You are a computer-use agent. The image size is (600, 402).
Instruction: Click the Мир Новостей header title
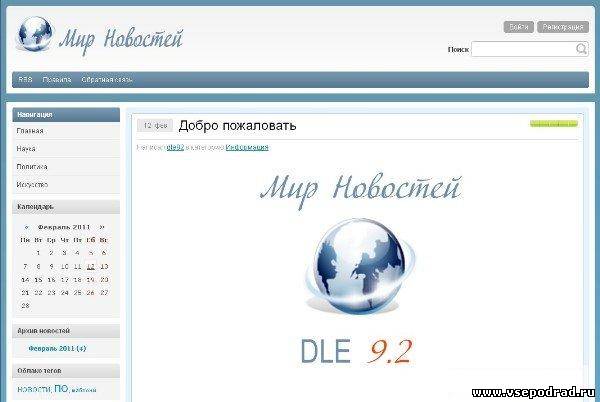pyautogui.click(x=121, y=39)
